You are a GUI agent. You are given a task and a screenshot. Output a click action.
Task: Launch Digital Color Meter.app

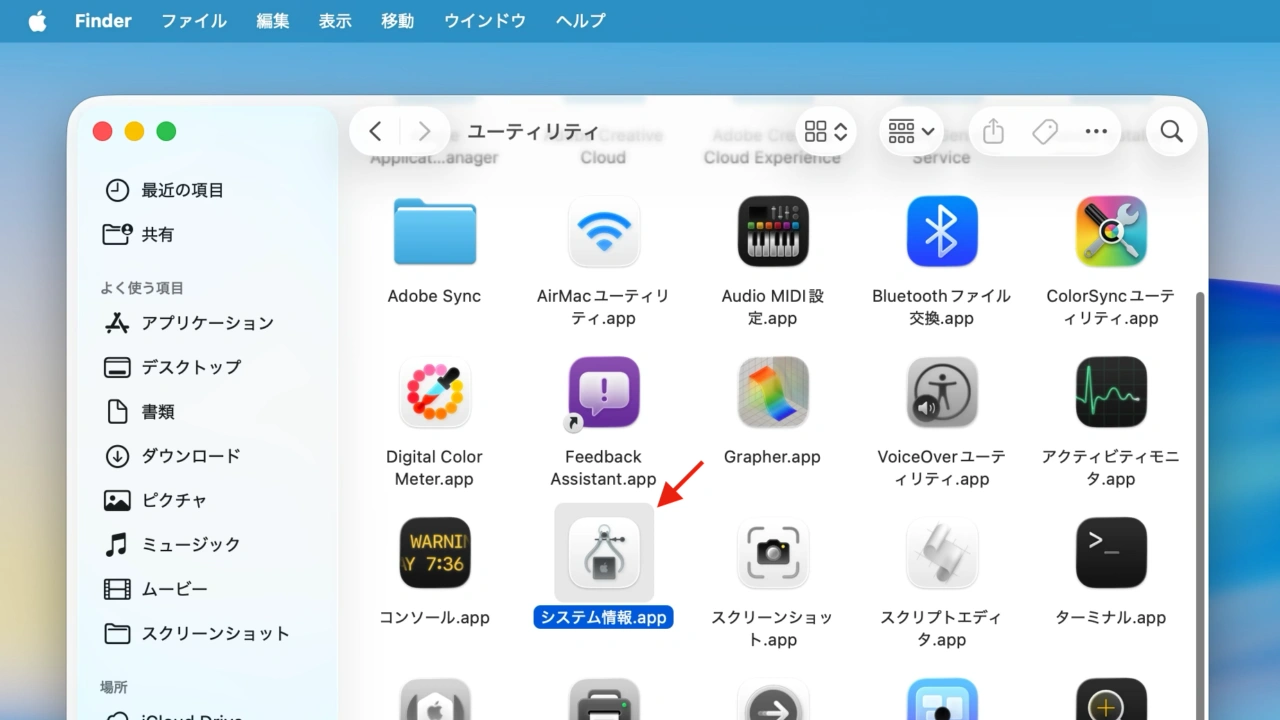434,392
